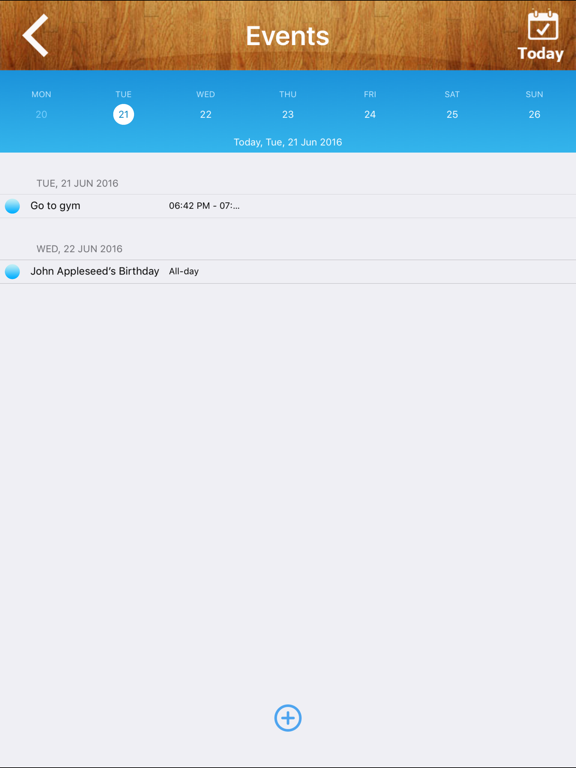Click blue calendar dot beside Go to gym
Screen dimensions: 576x768
(12, 206)
